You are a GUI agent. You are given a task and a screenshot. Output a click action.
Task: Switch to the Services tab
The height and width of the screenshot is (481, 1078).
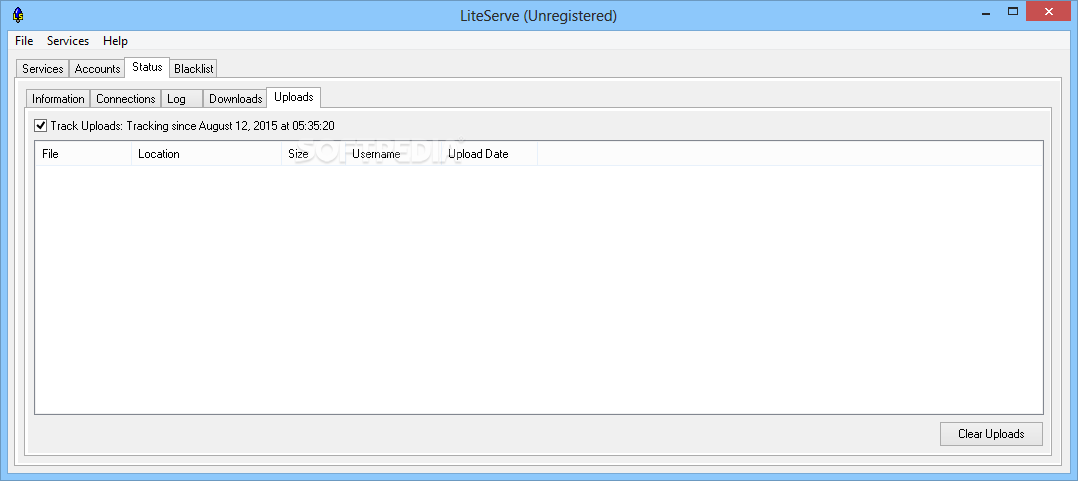pos(43,69)
